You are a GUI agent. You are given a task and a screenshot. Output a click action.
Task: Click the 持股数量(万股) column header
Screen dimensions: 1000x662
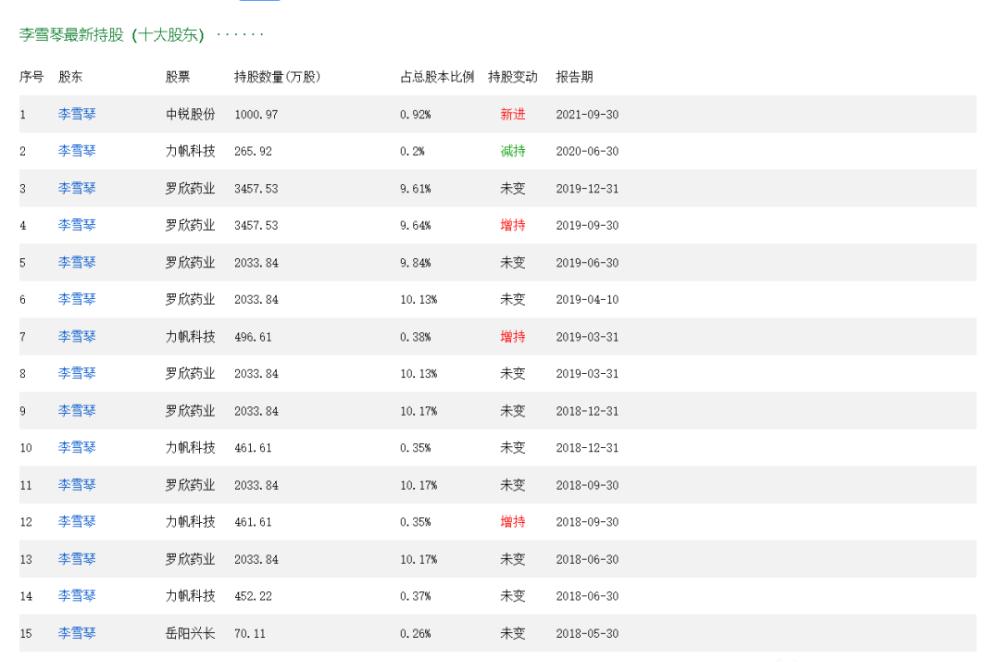[277, 77]
